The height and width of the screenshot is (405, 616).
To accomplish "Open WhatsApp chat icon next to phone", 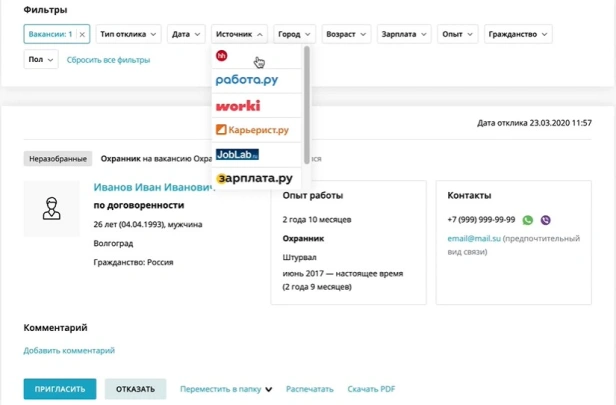I will [x=528, y=220].
